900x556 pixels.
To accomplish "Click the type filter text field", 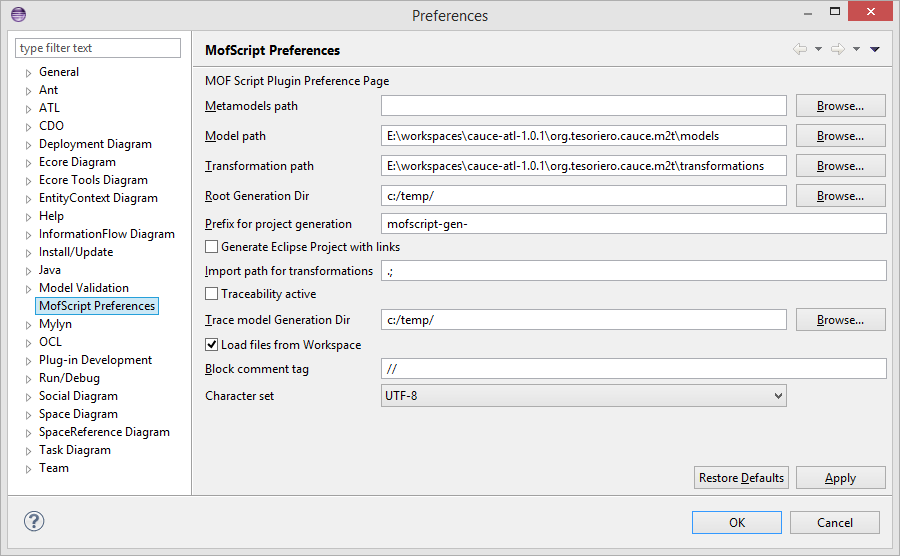I will tap(98, 48).
